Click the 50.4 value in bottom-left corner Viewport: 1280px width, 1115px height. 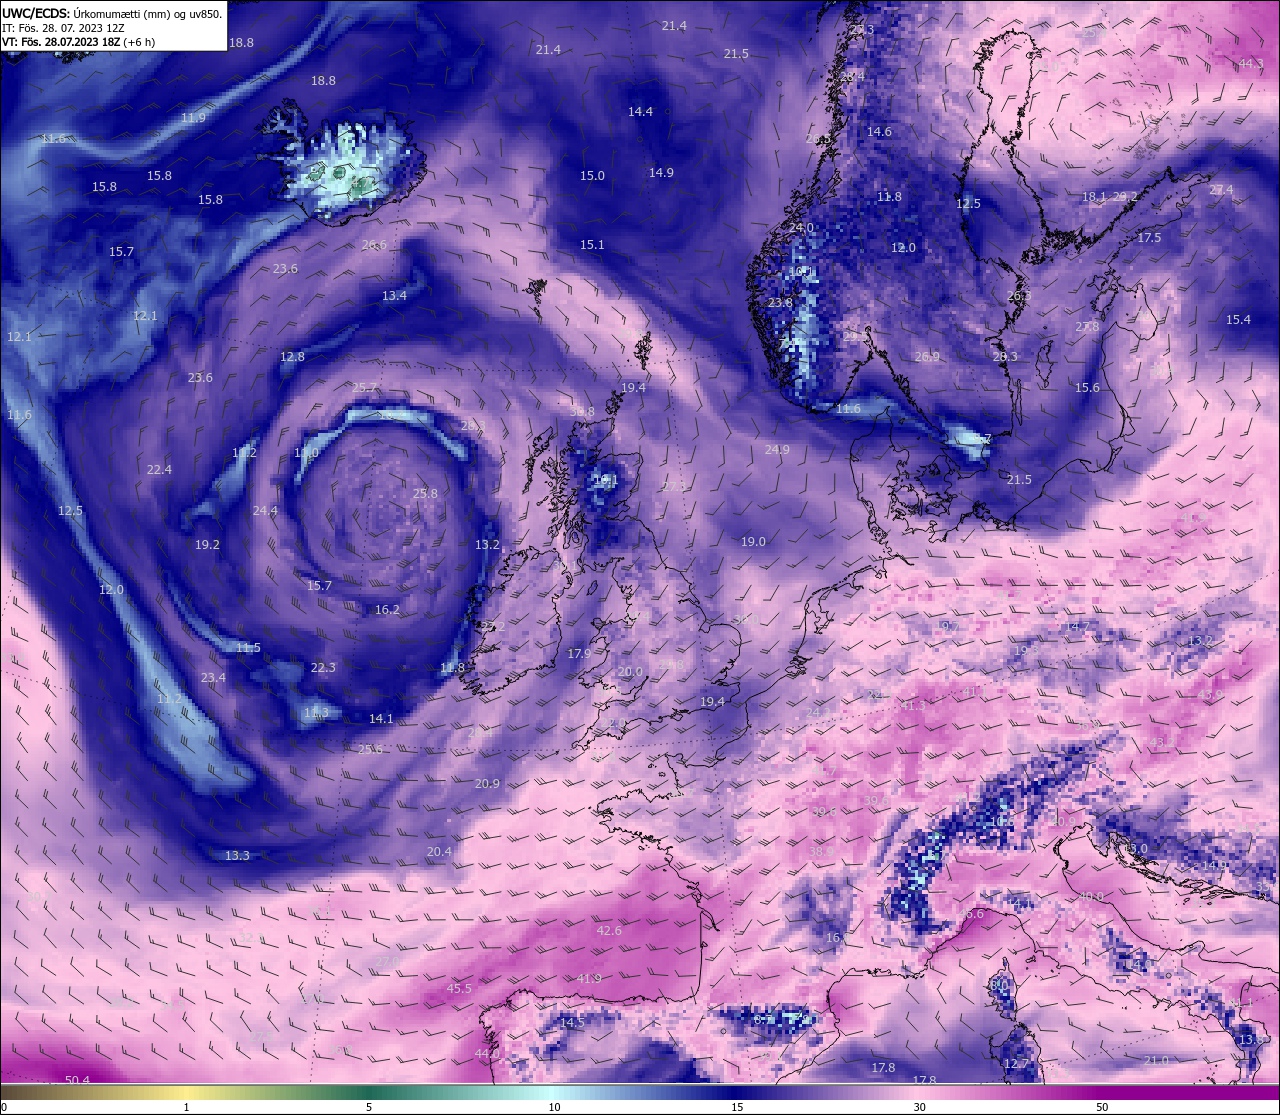[x=77, y=1080]
